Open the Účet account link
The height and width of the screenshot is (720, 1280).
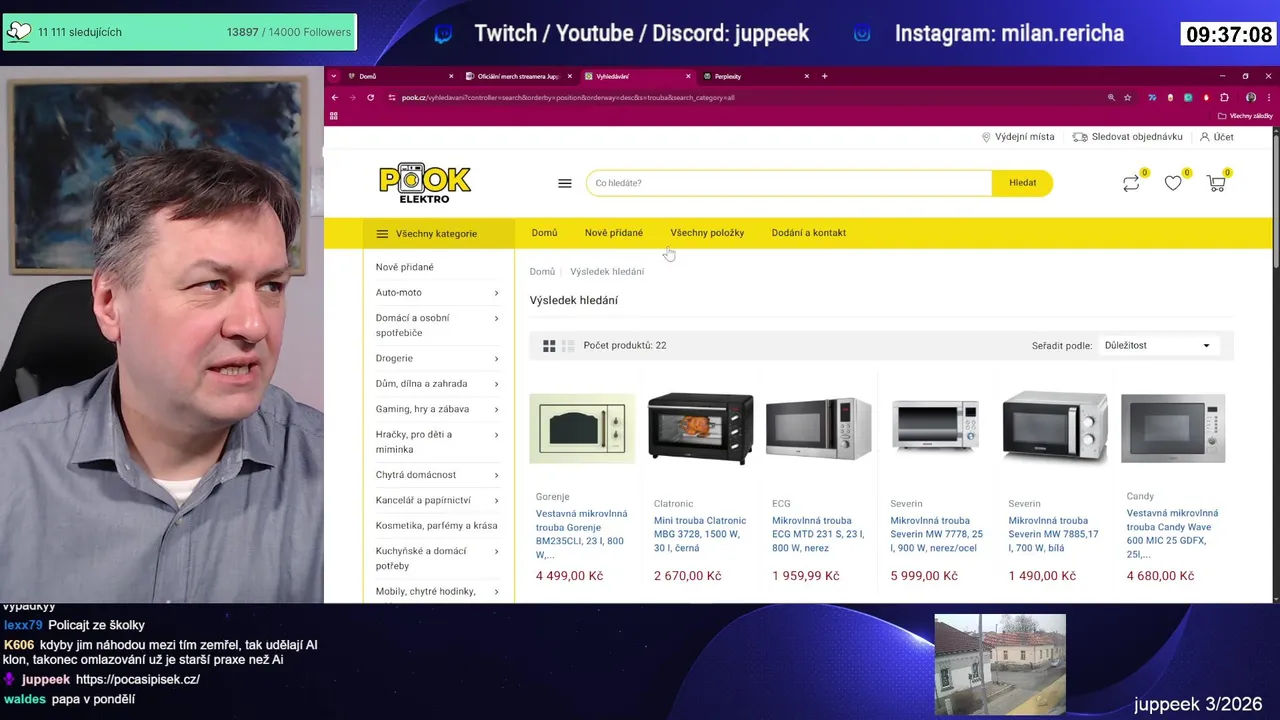point(1217,137)
